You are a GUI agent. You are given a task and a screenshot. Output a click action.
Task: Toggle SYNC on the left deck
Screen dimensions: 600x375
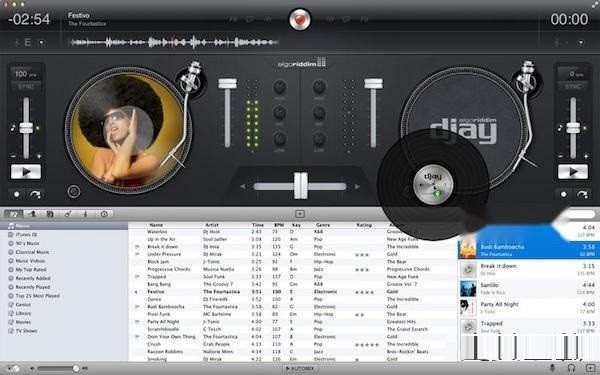[26, 86]
